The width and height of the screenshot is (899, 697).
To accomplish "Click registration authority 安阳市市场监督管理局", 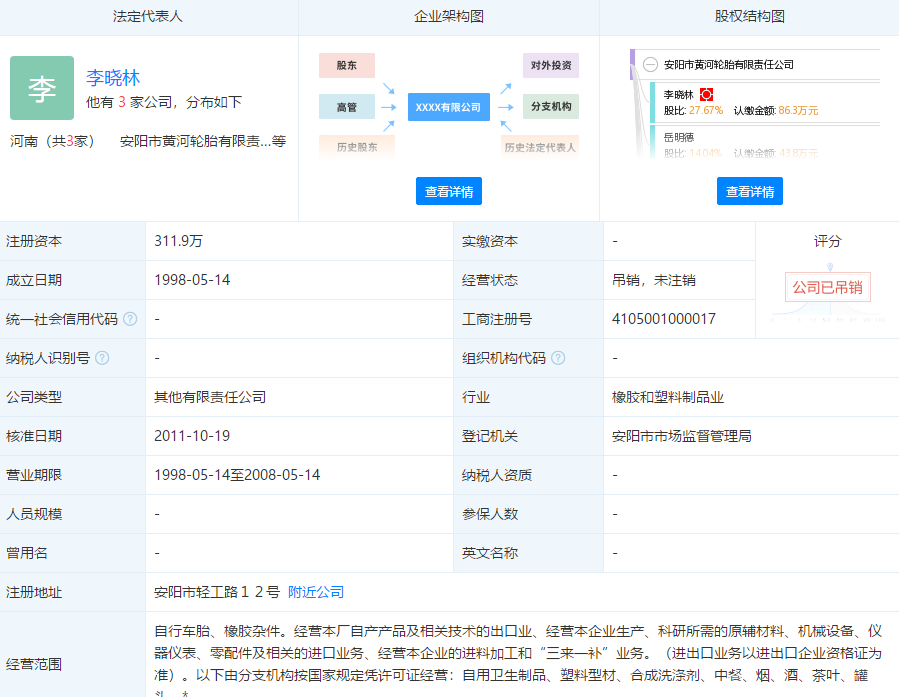I will 682,436.
